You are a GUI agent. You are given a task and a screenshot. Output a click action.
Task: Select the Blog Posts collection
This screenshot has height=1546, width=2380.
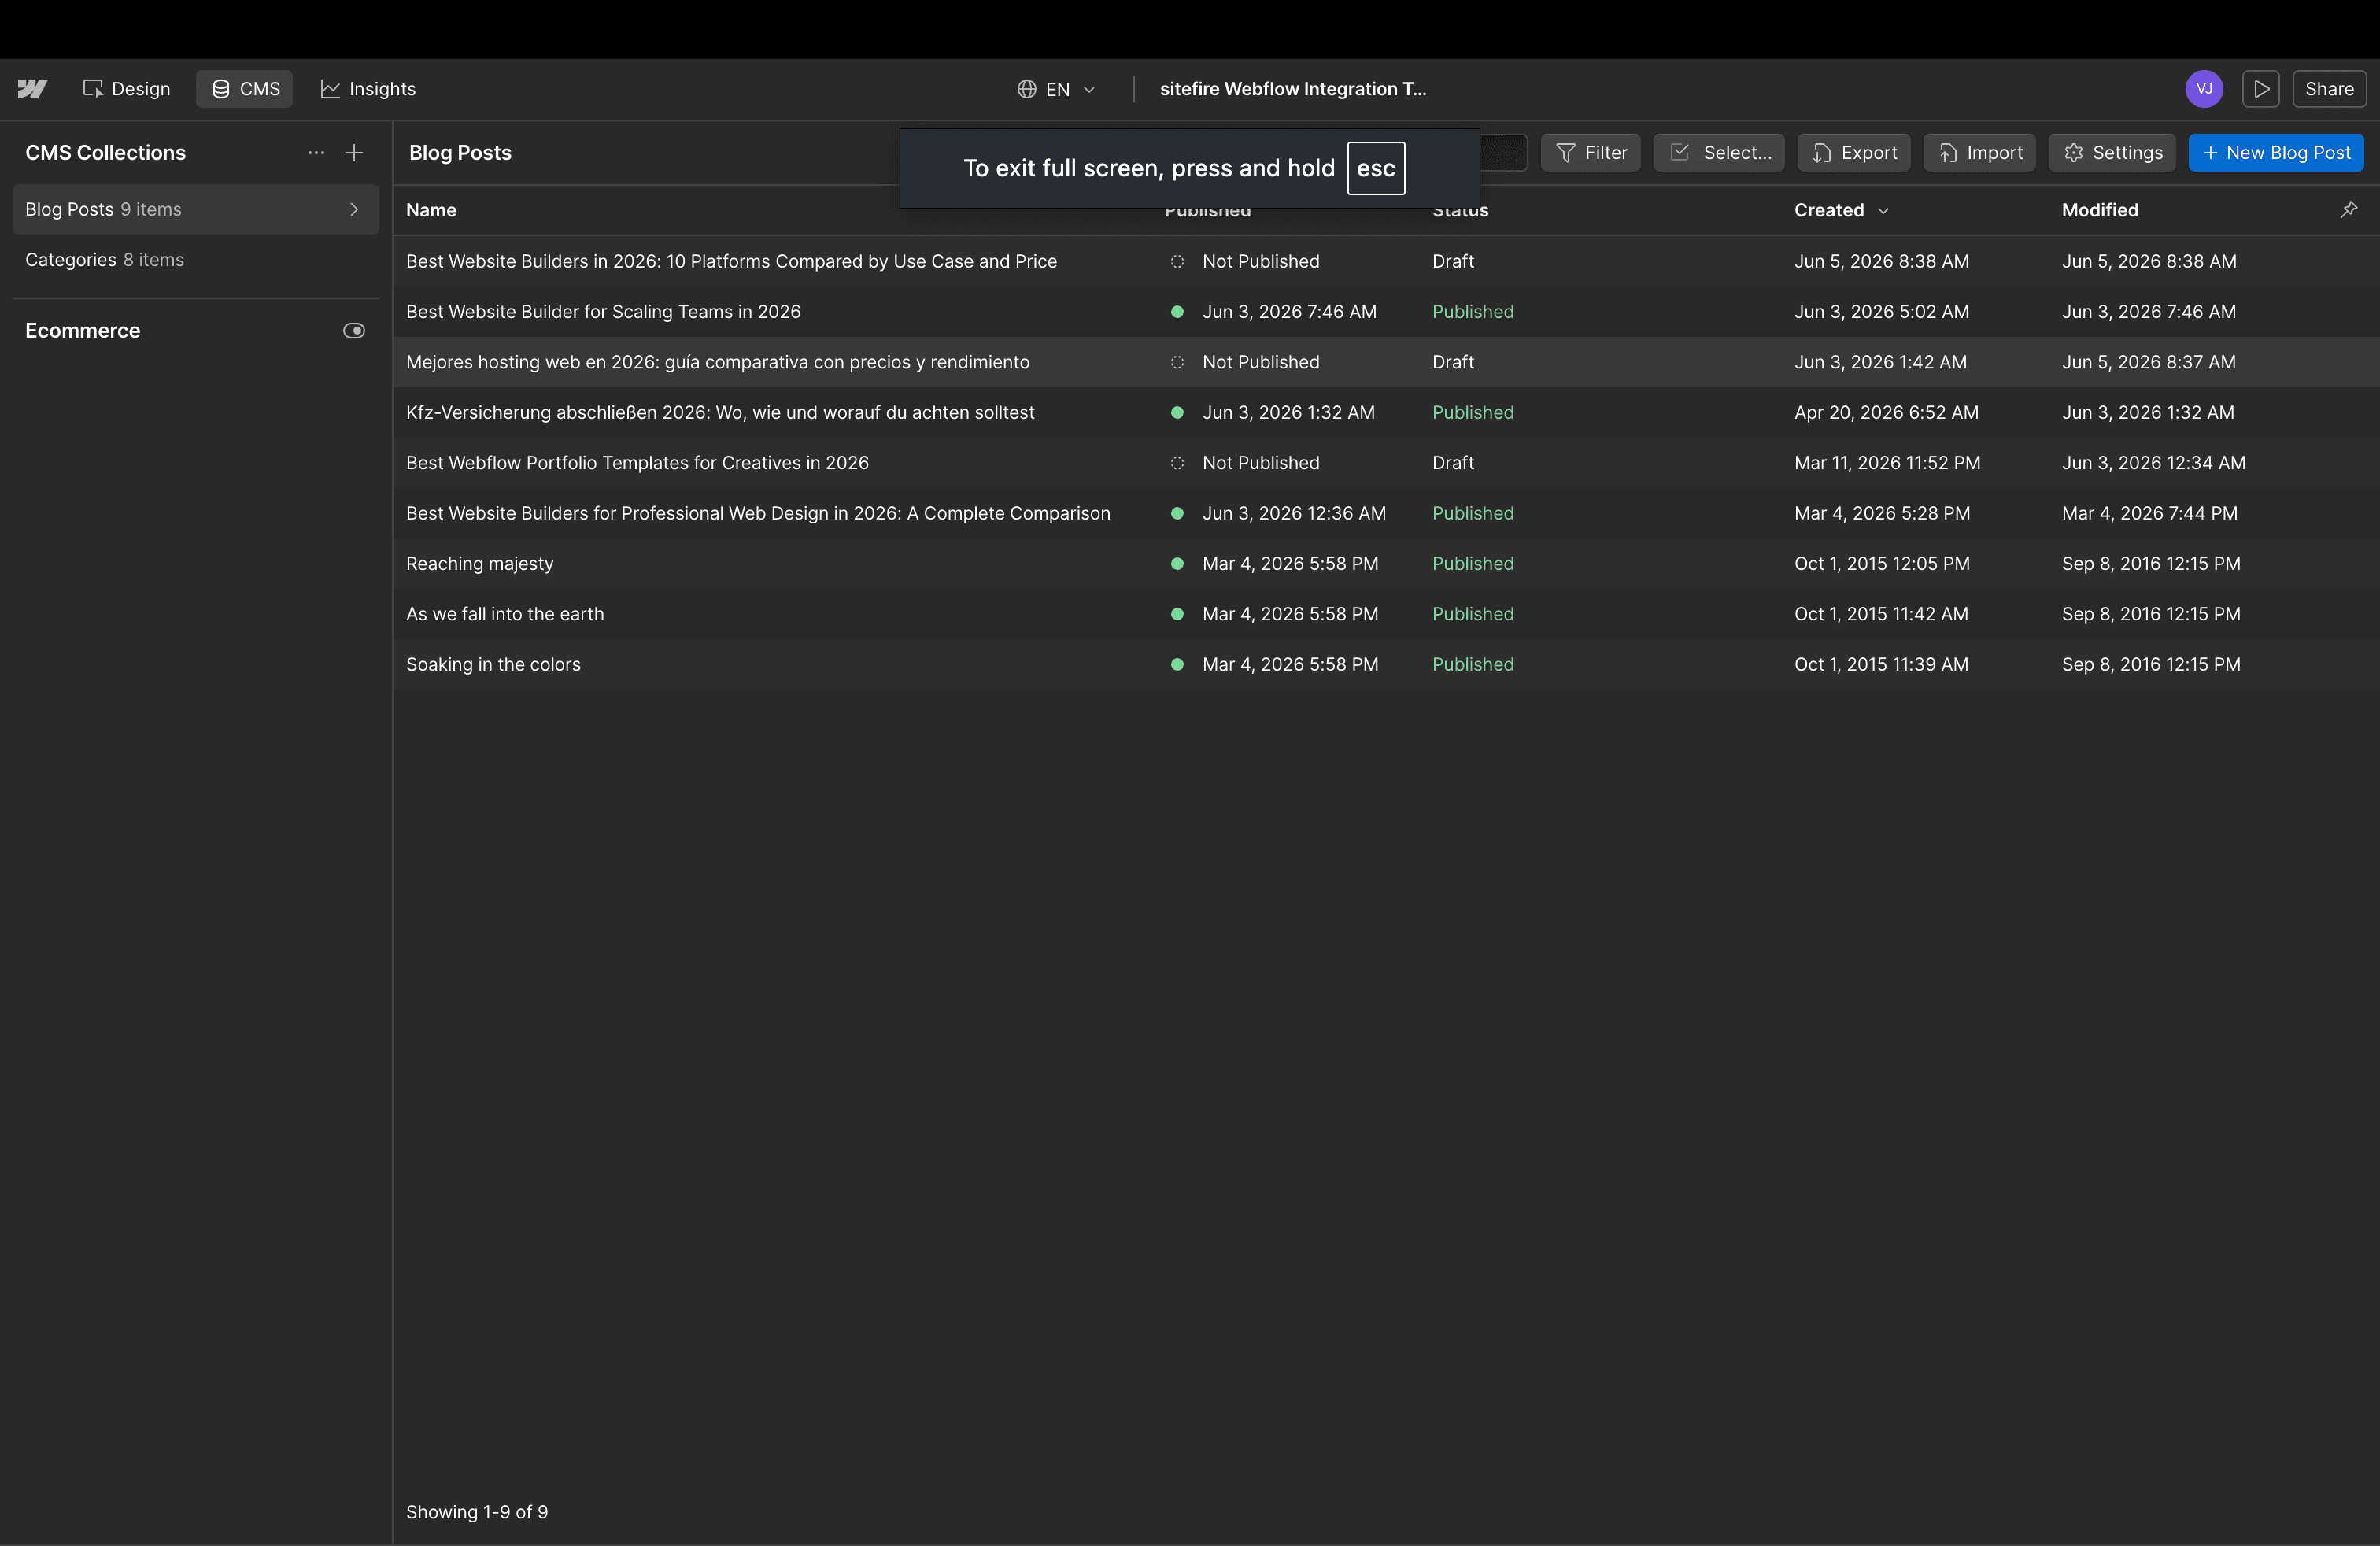[x=196, y=209]
